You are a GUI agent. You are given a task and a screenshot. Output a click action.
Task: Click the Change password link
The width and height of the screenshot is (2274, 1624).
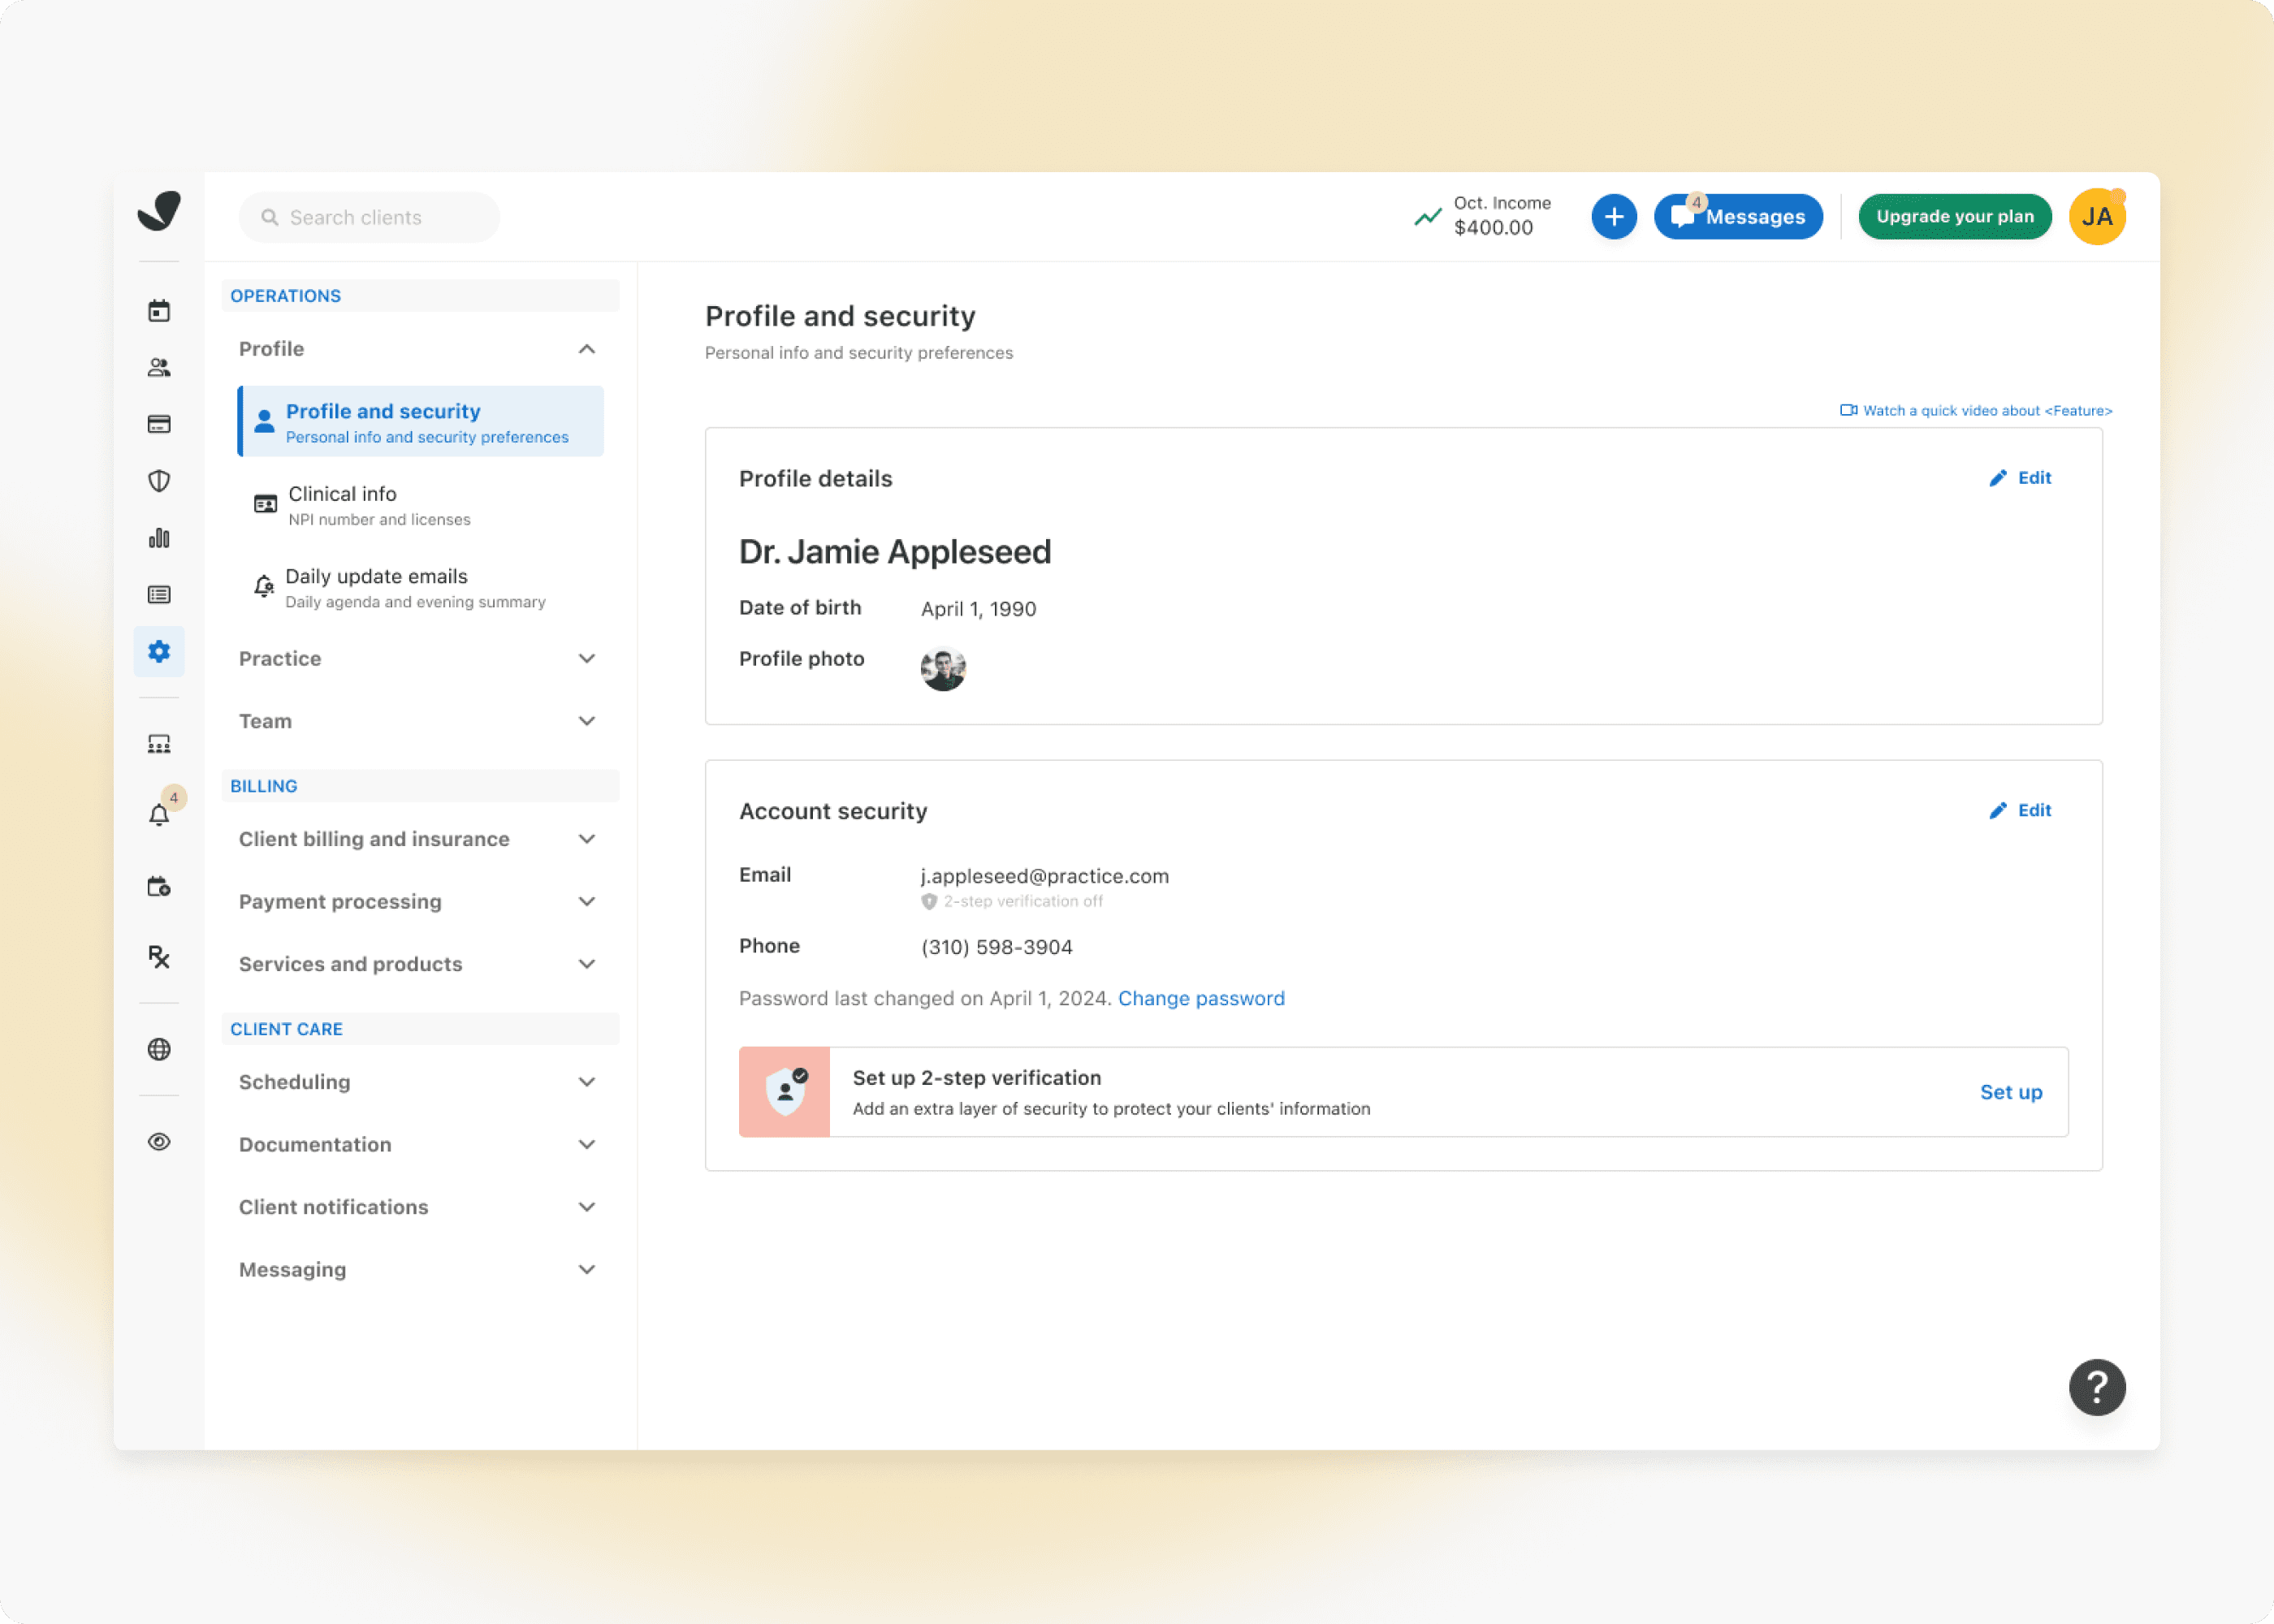click(x=1201, y=998)
